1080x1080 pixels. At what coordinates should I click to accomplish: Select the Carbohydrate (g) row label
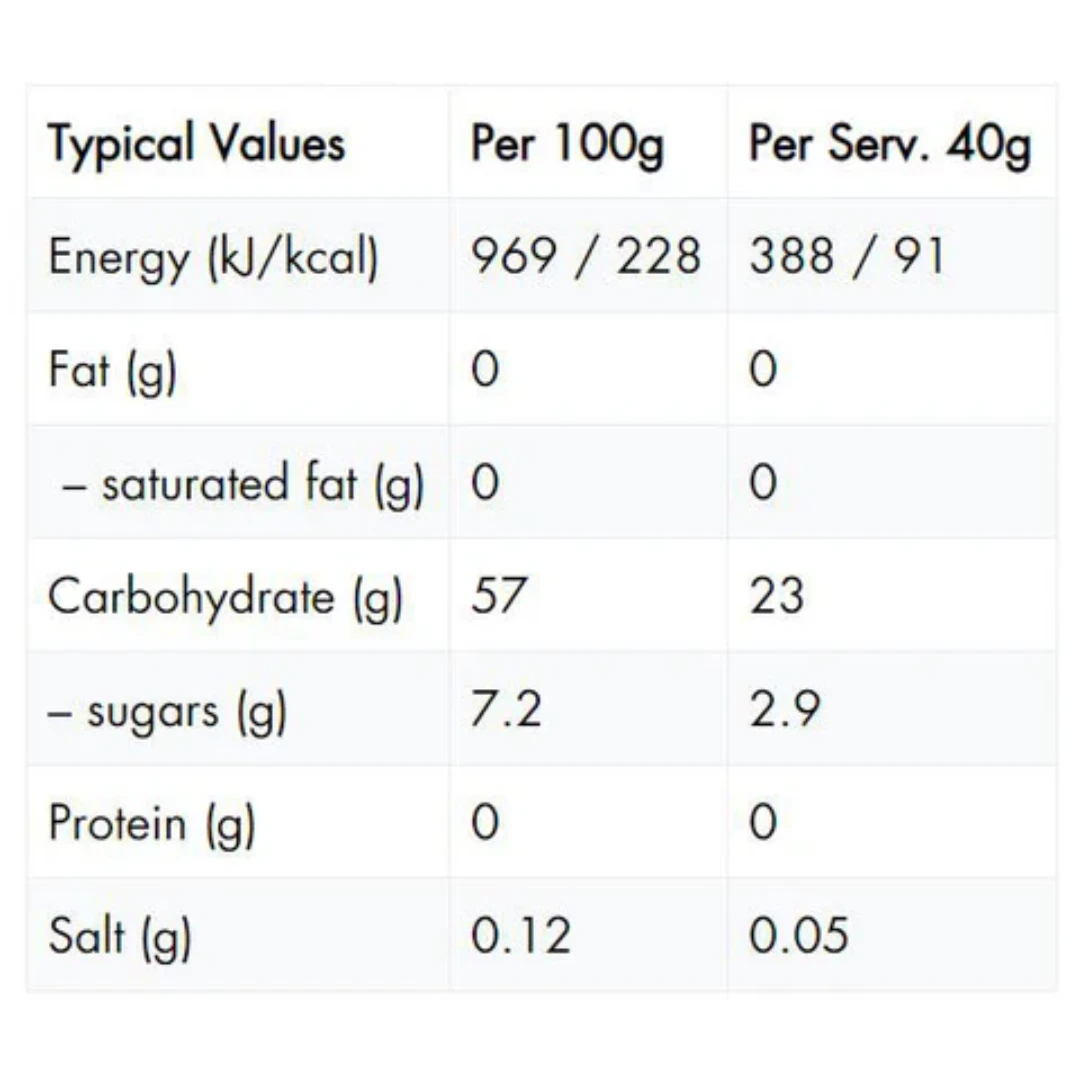point(225,596)
